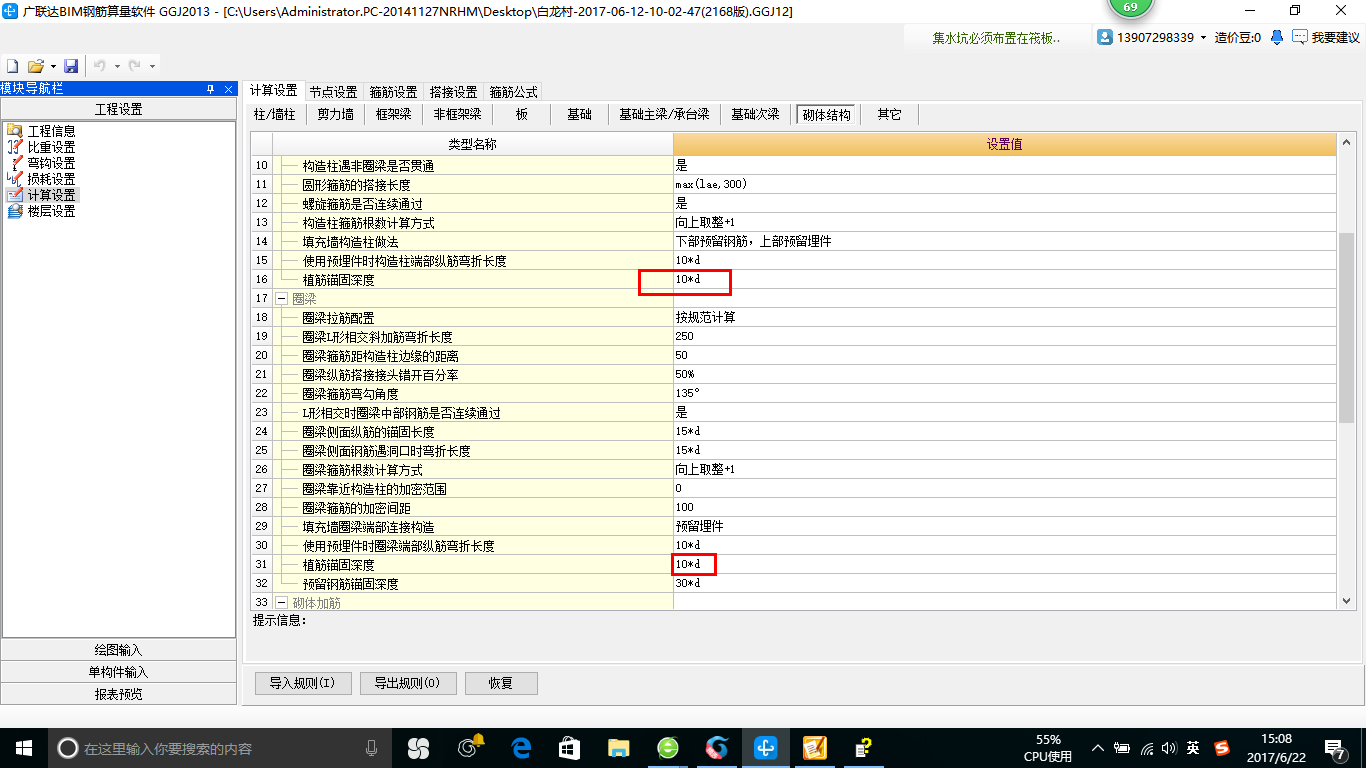
Task: Click the notification bell icon
Action: (1277, 37)
